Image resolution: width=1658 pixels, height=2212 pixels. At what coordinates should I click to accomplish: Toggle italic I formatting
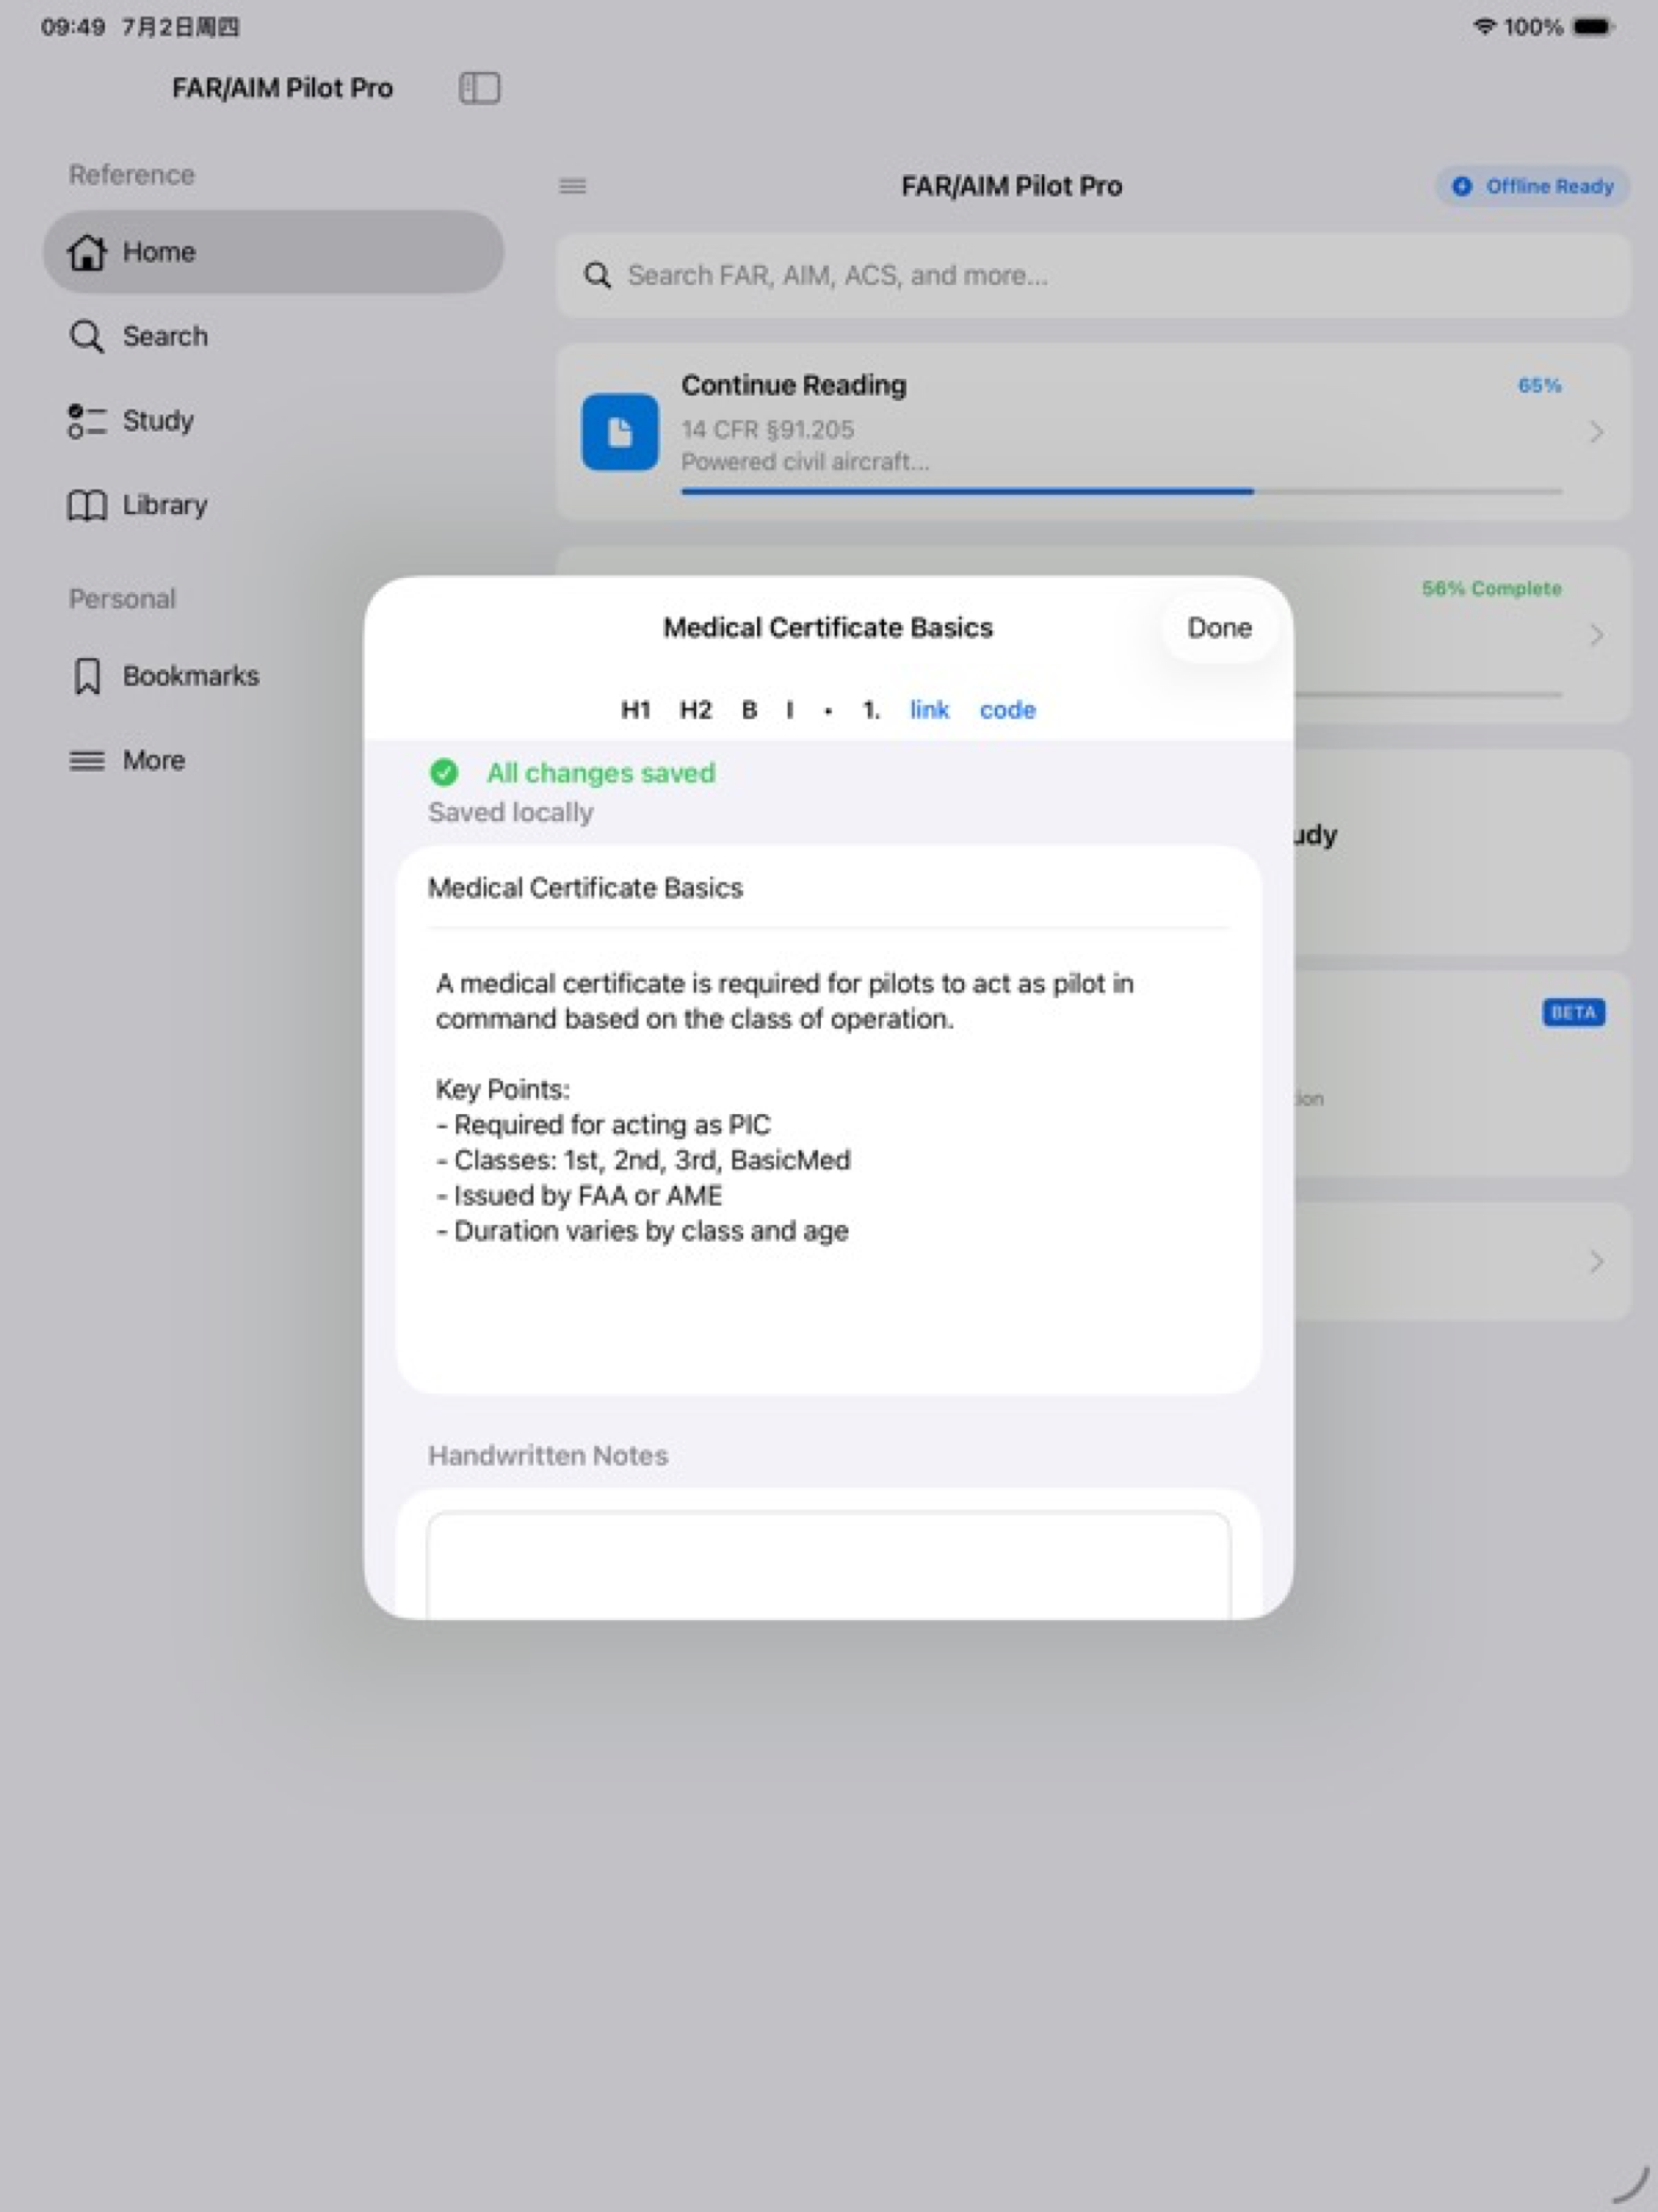[x=790, y=710]
